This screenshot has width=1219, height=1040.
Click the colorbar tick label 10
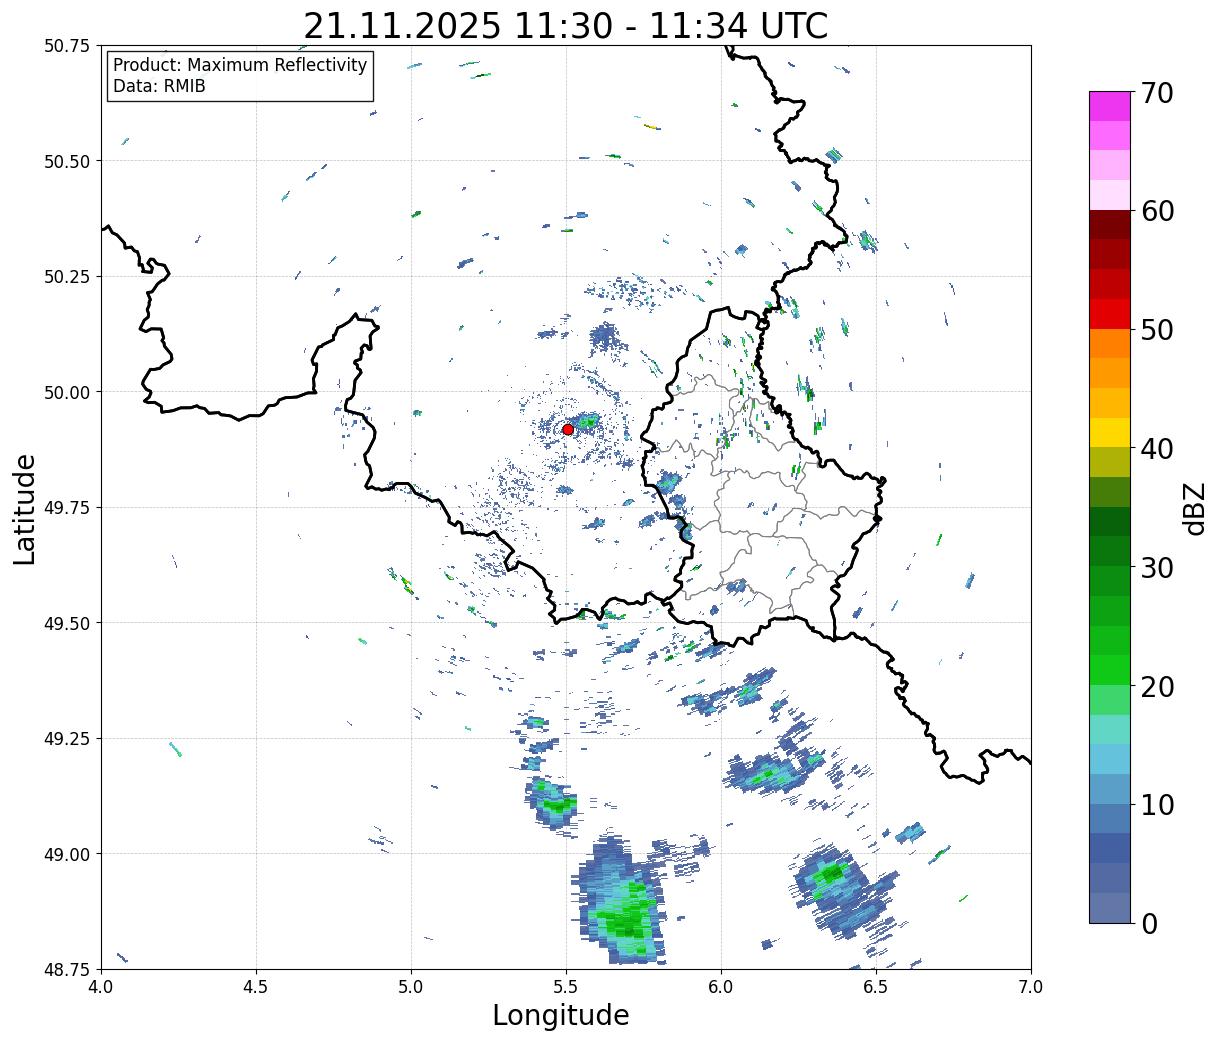[x=1157, y=805]
